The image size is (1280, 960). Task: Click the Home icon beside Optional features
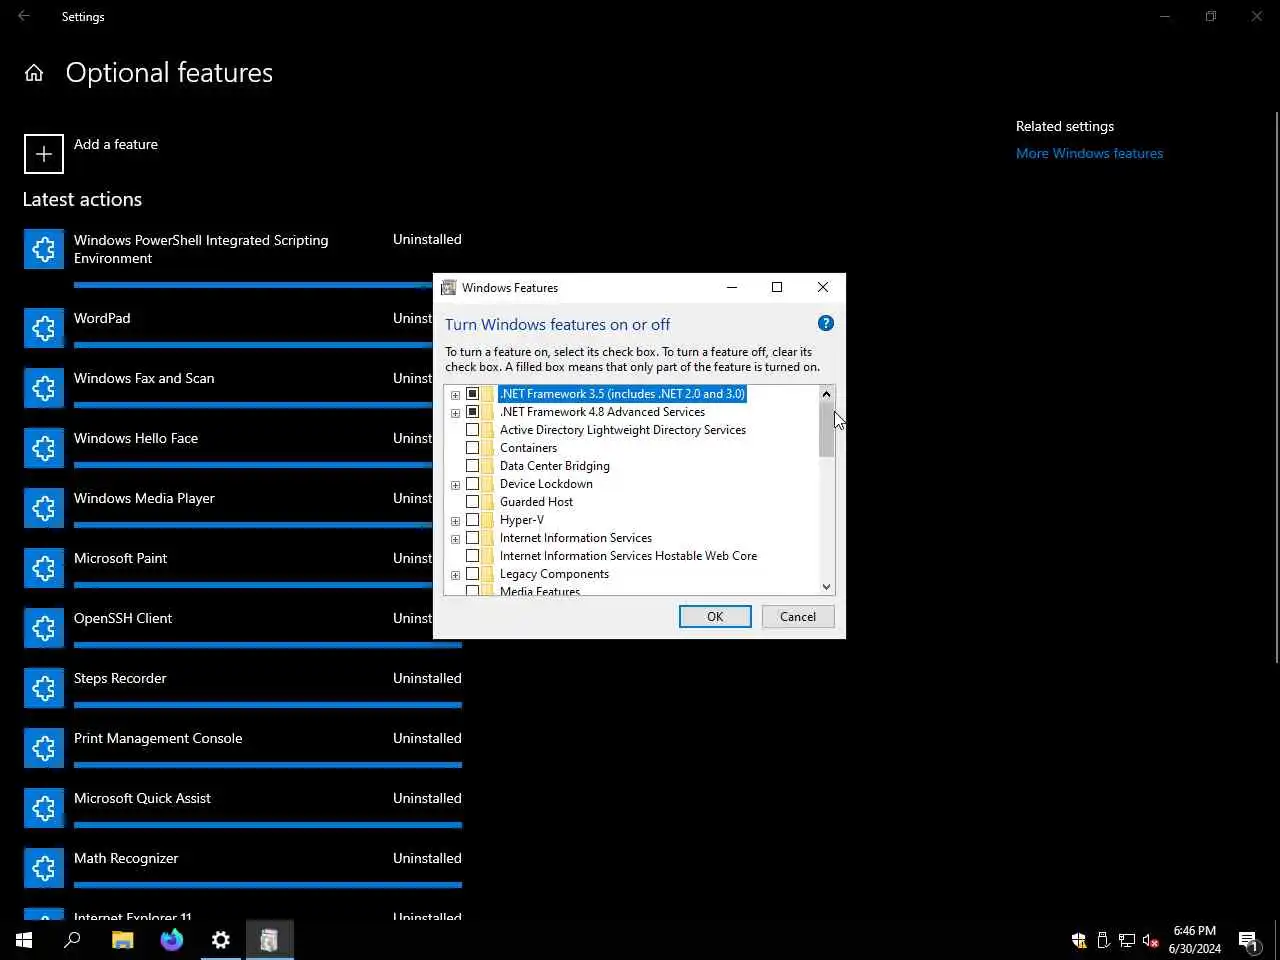[x=34, y=73]
